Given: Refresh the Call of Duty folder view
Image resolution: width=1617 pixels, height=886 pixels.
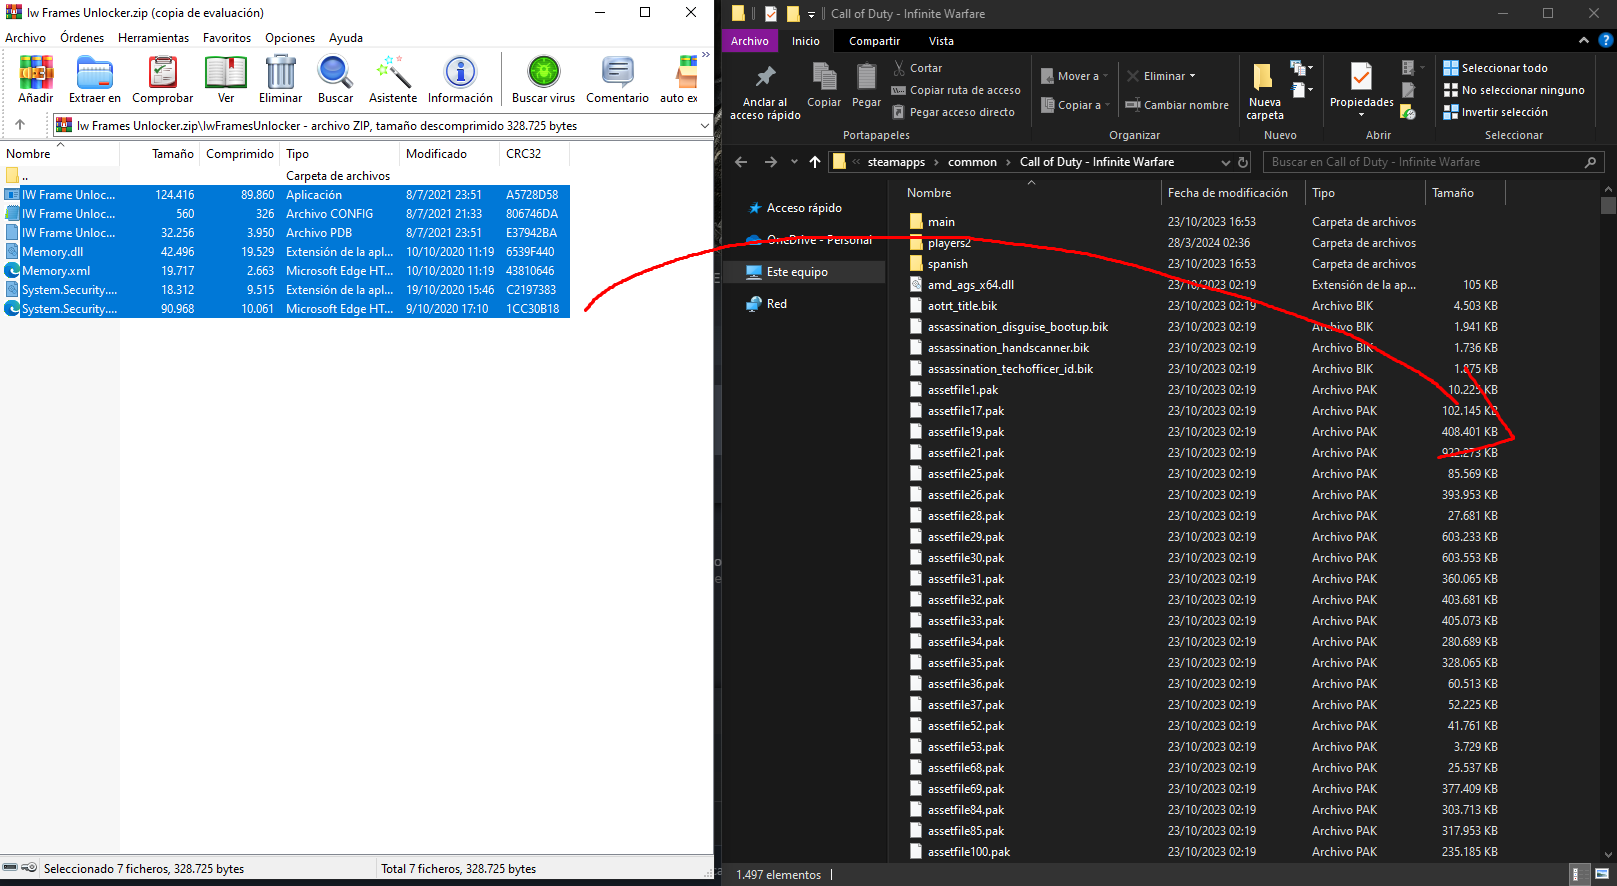Looking at the screenshot, I should click(1243, 162).
